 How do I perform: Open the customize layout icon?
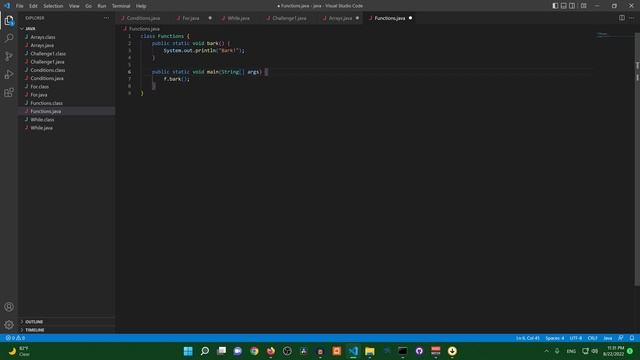(x=584, y=6)
